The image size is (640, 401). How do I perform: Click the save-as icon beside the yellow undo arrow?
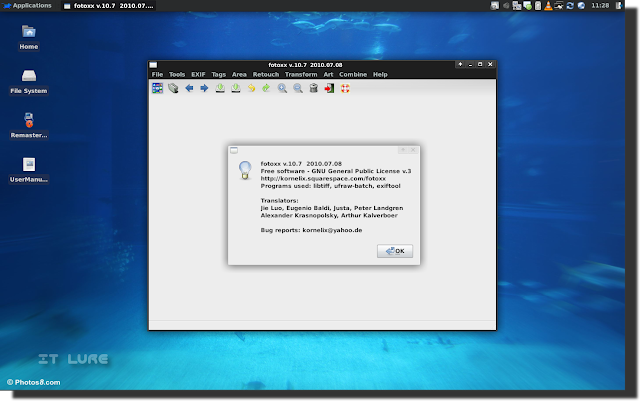coord(236,88)
